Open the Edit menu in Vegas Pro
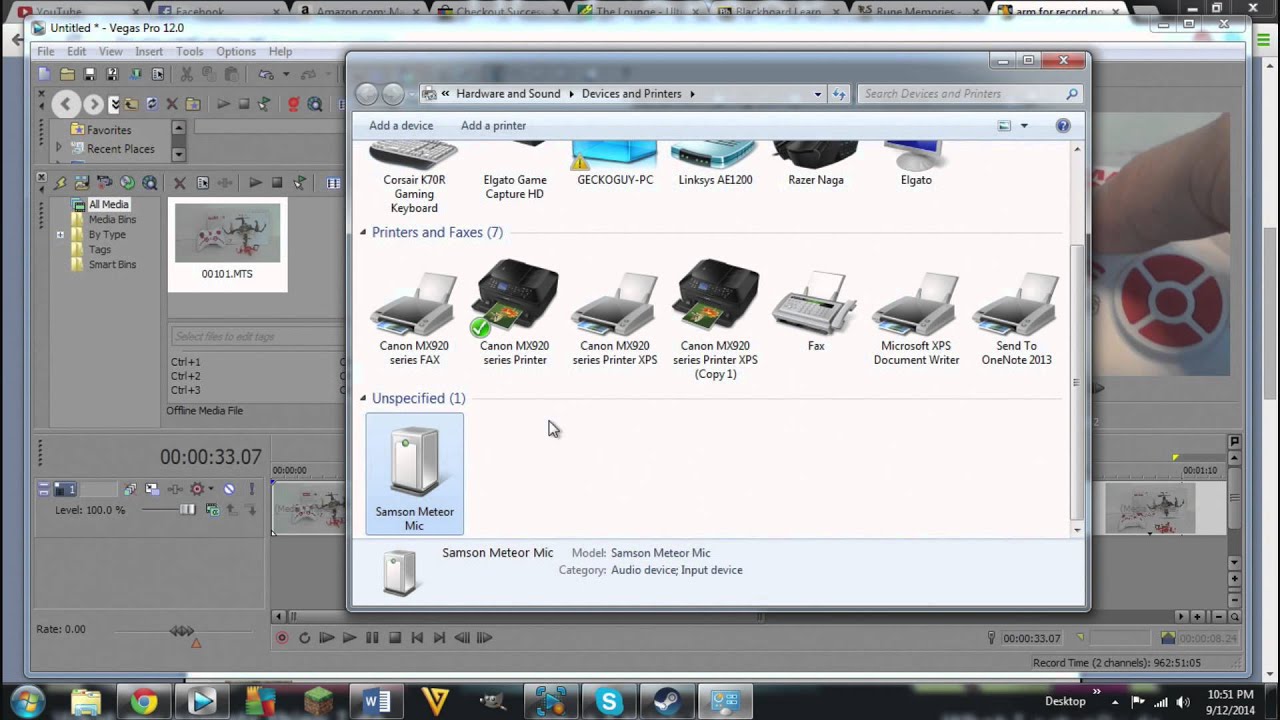 [77, 51]
